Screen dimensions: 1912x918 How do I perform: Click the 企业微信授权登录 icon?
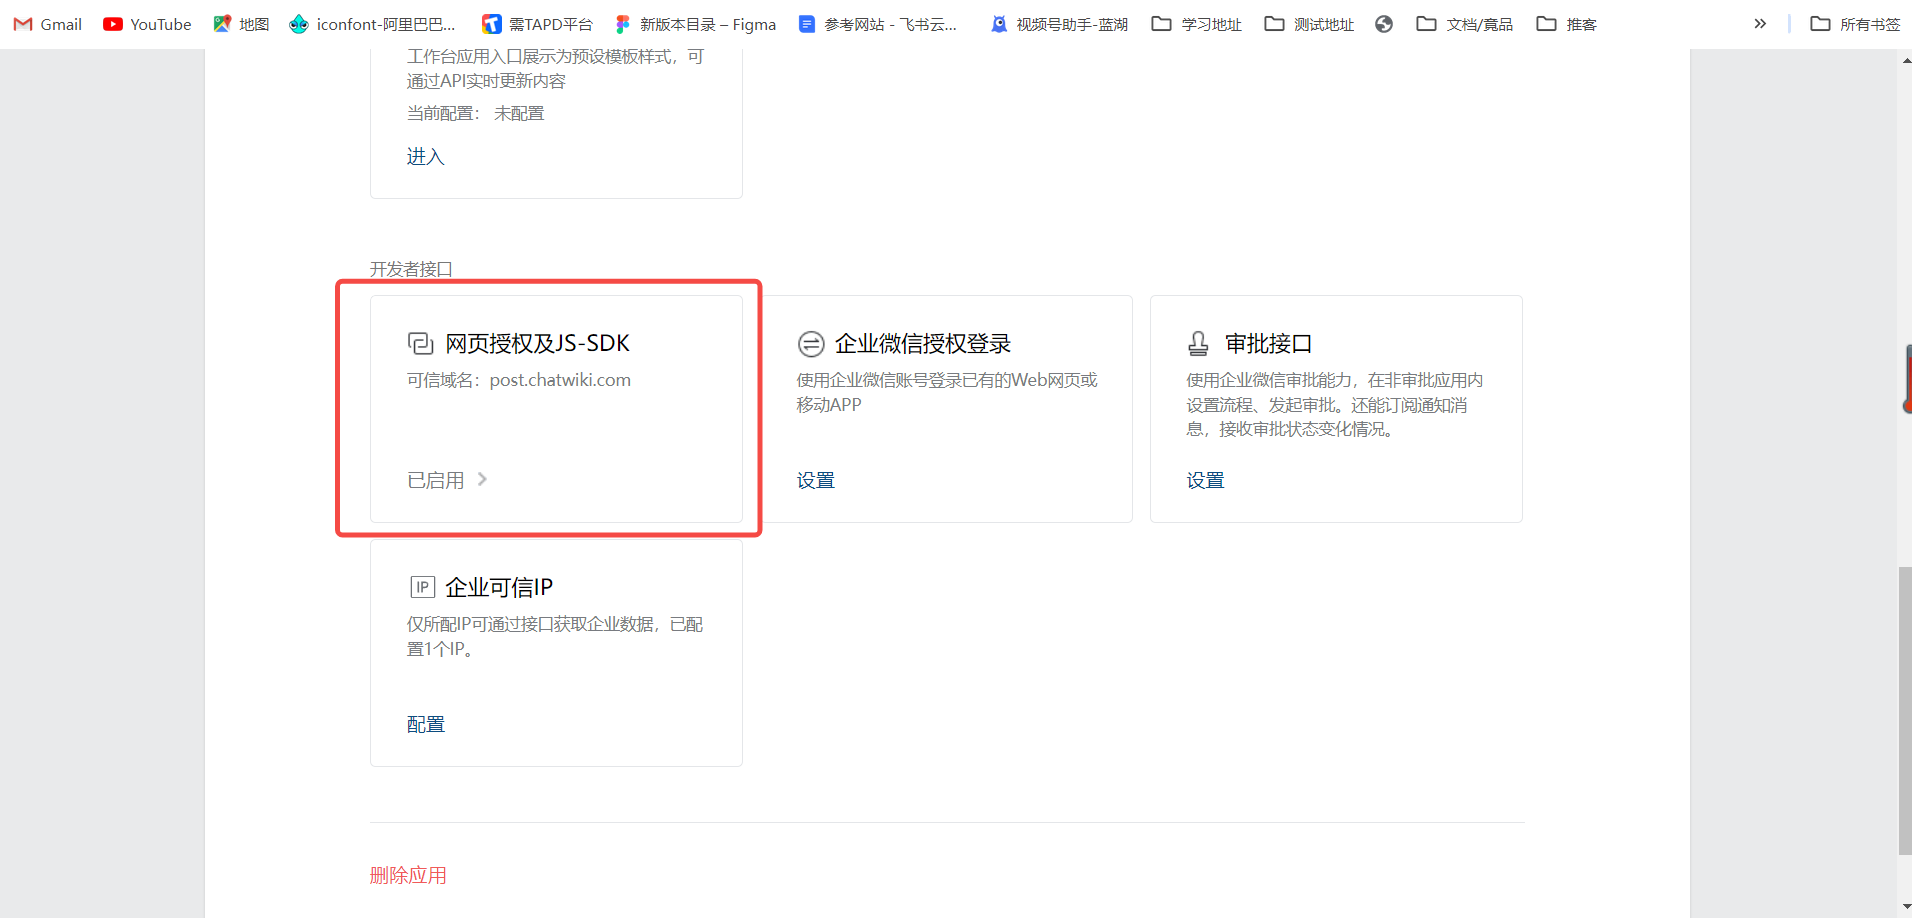click(811, 344)
